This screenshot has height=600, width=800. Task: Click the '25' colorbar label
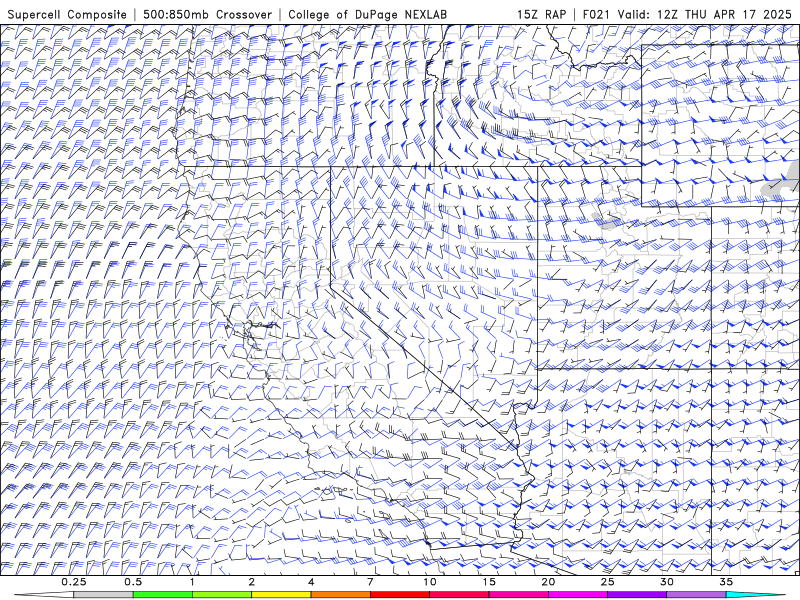pos(607,582)
